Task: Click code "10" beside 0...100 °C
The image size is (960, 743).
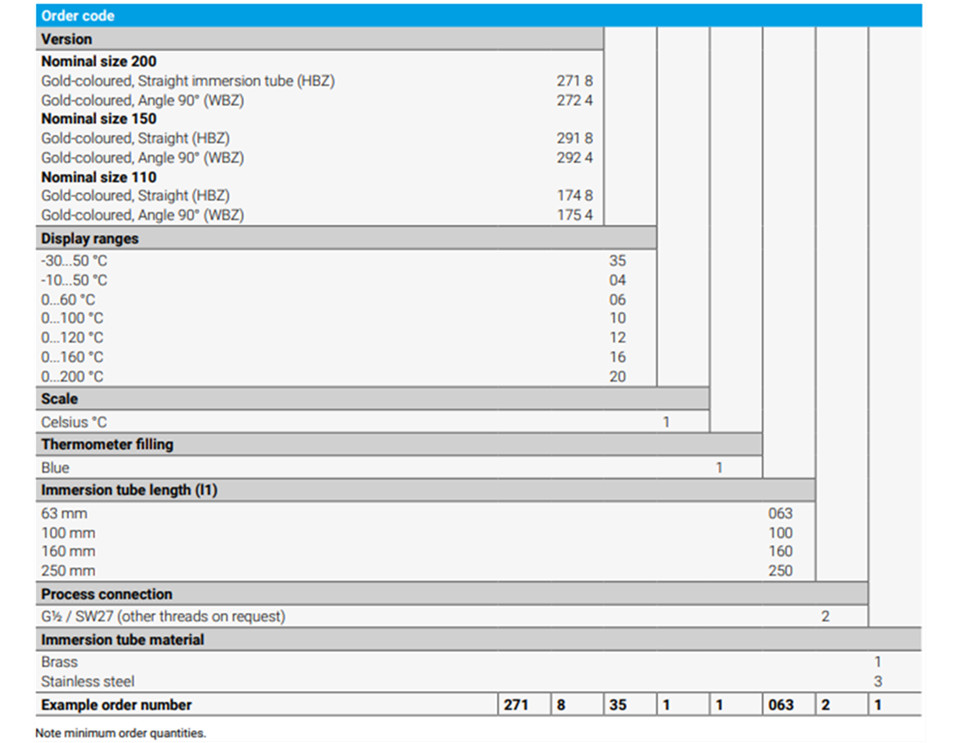Action: coord(617,318)
